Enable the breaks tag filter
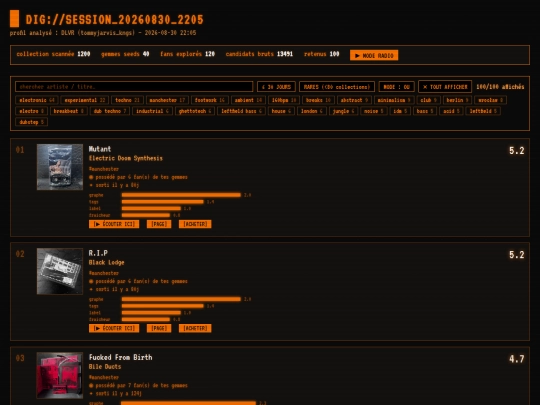Viewport: 540px width, 405px height. 318,100
